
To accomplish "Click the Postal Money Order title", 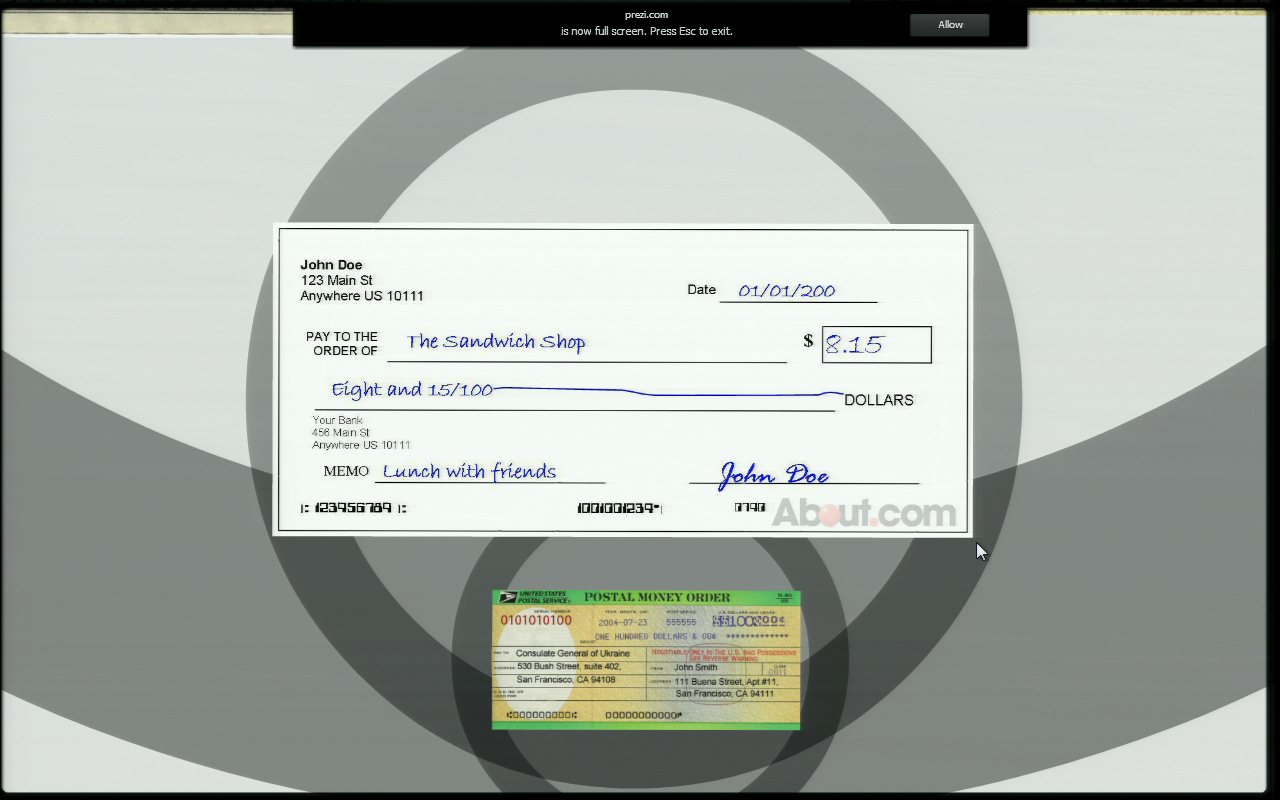I will 657,597.
